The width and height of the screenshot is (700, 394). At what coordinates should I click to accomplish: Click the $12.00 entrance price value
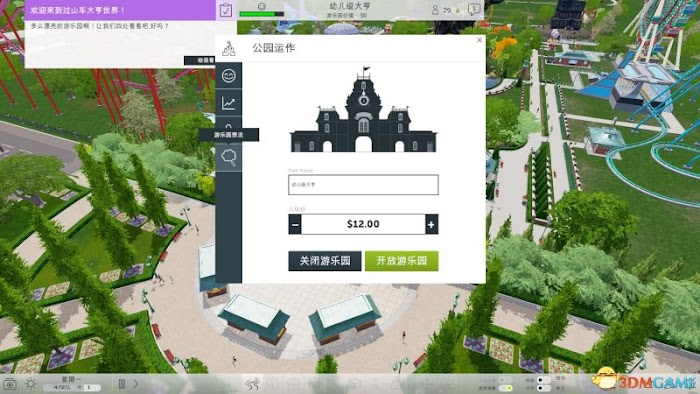pos(363,224)
